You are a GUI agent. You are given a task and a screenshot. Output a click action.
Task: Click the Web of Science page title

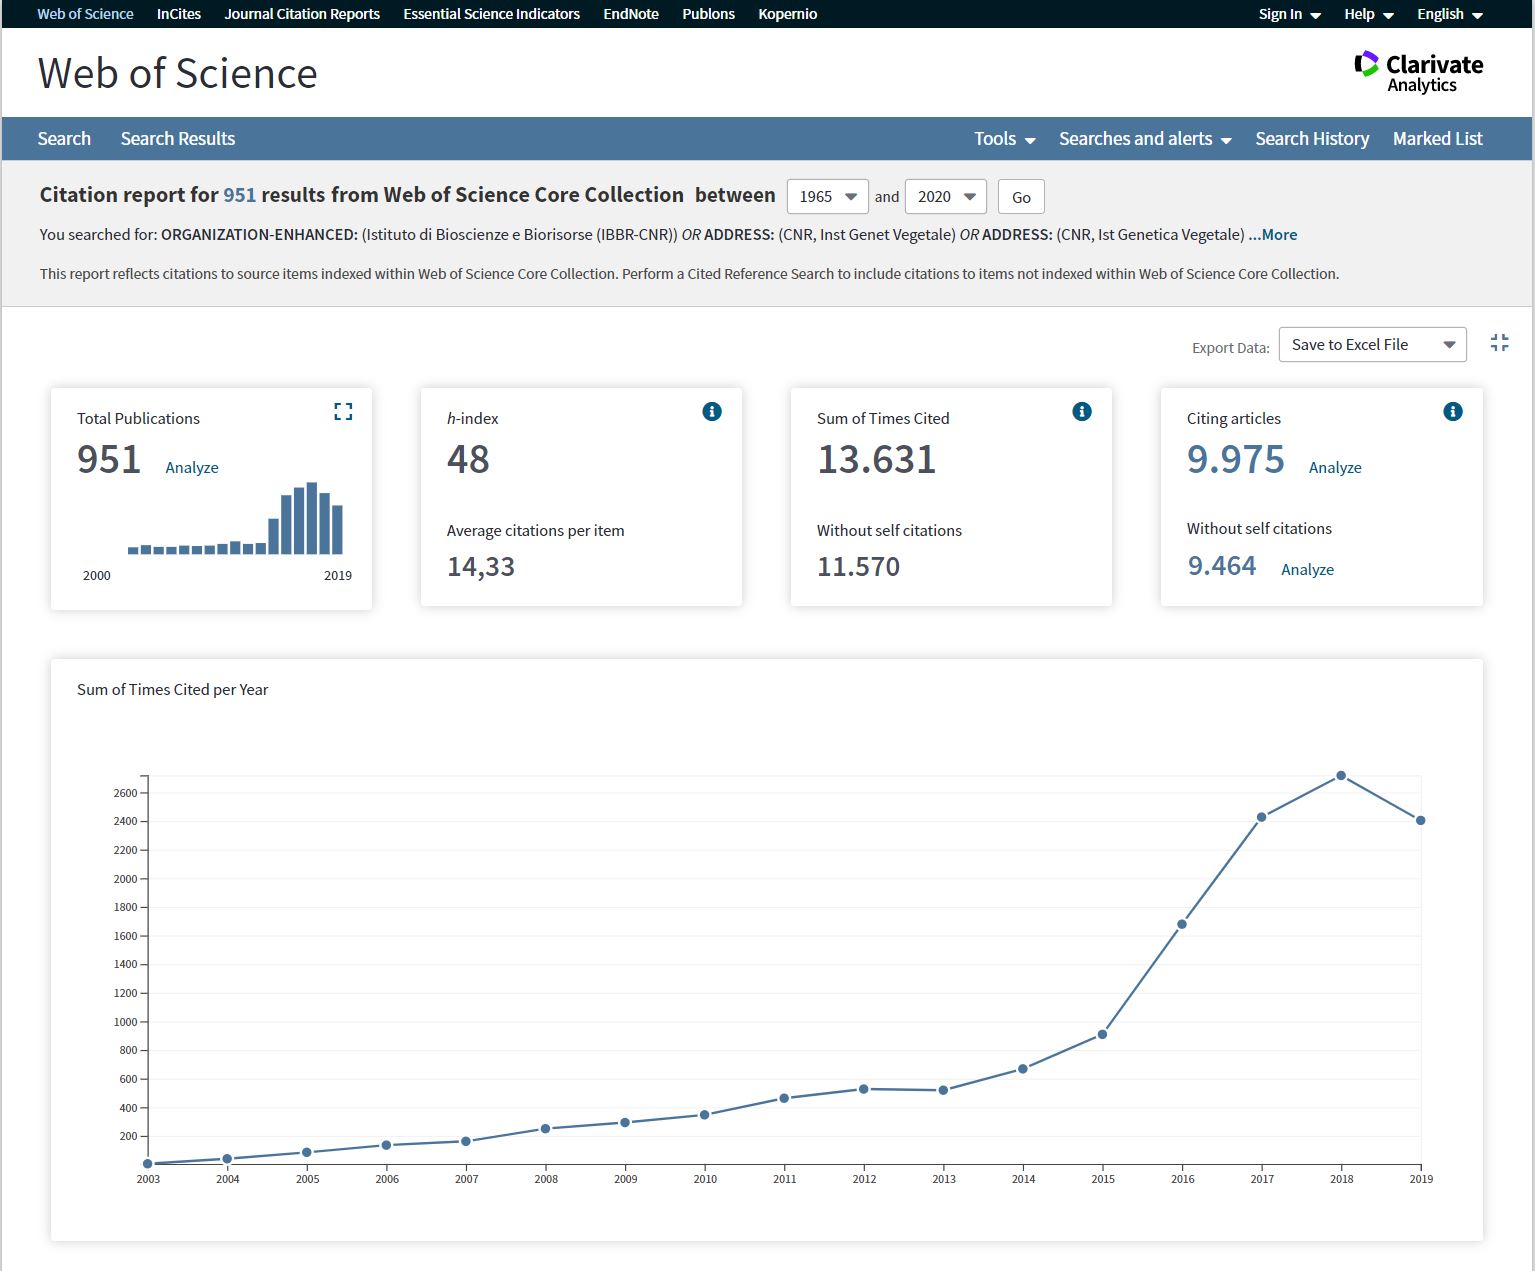(x=178, y=73)
